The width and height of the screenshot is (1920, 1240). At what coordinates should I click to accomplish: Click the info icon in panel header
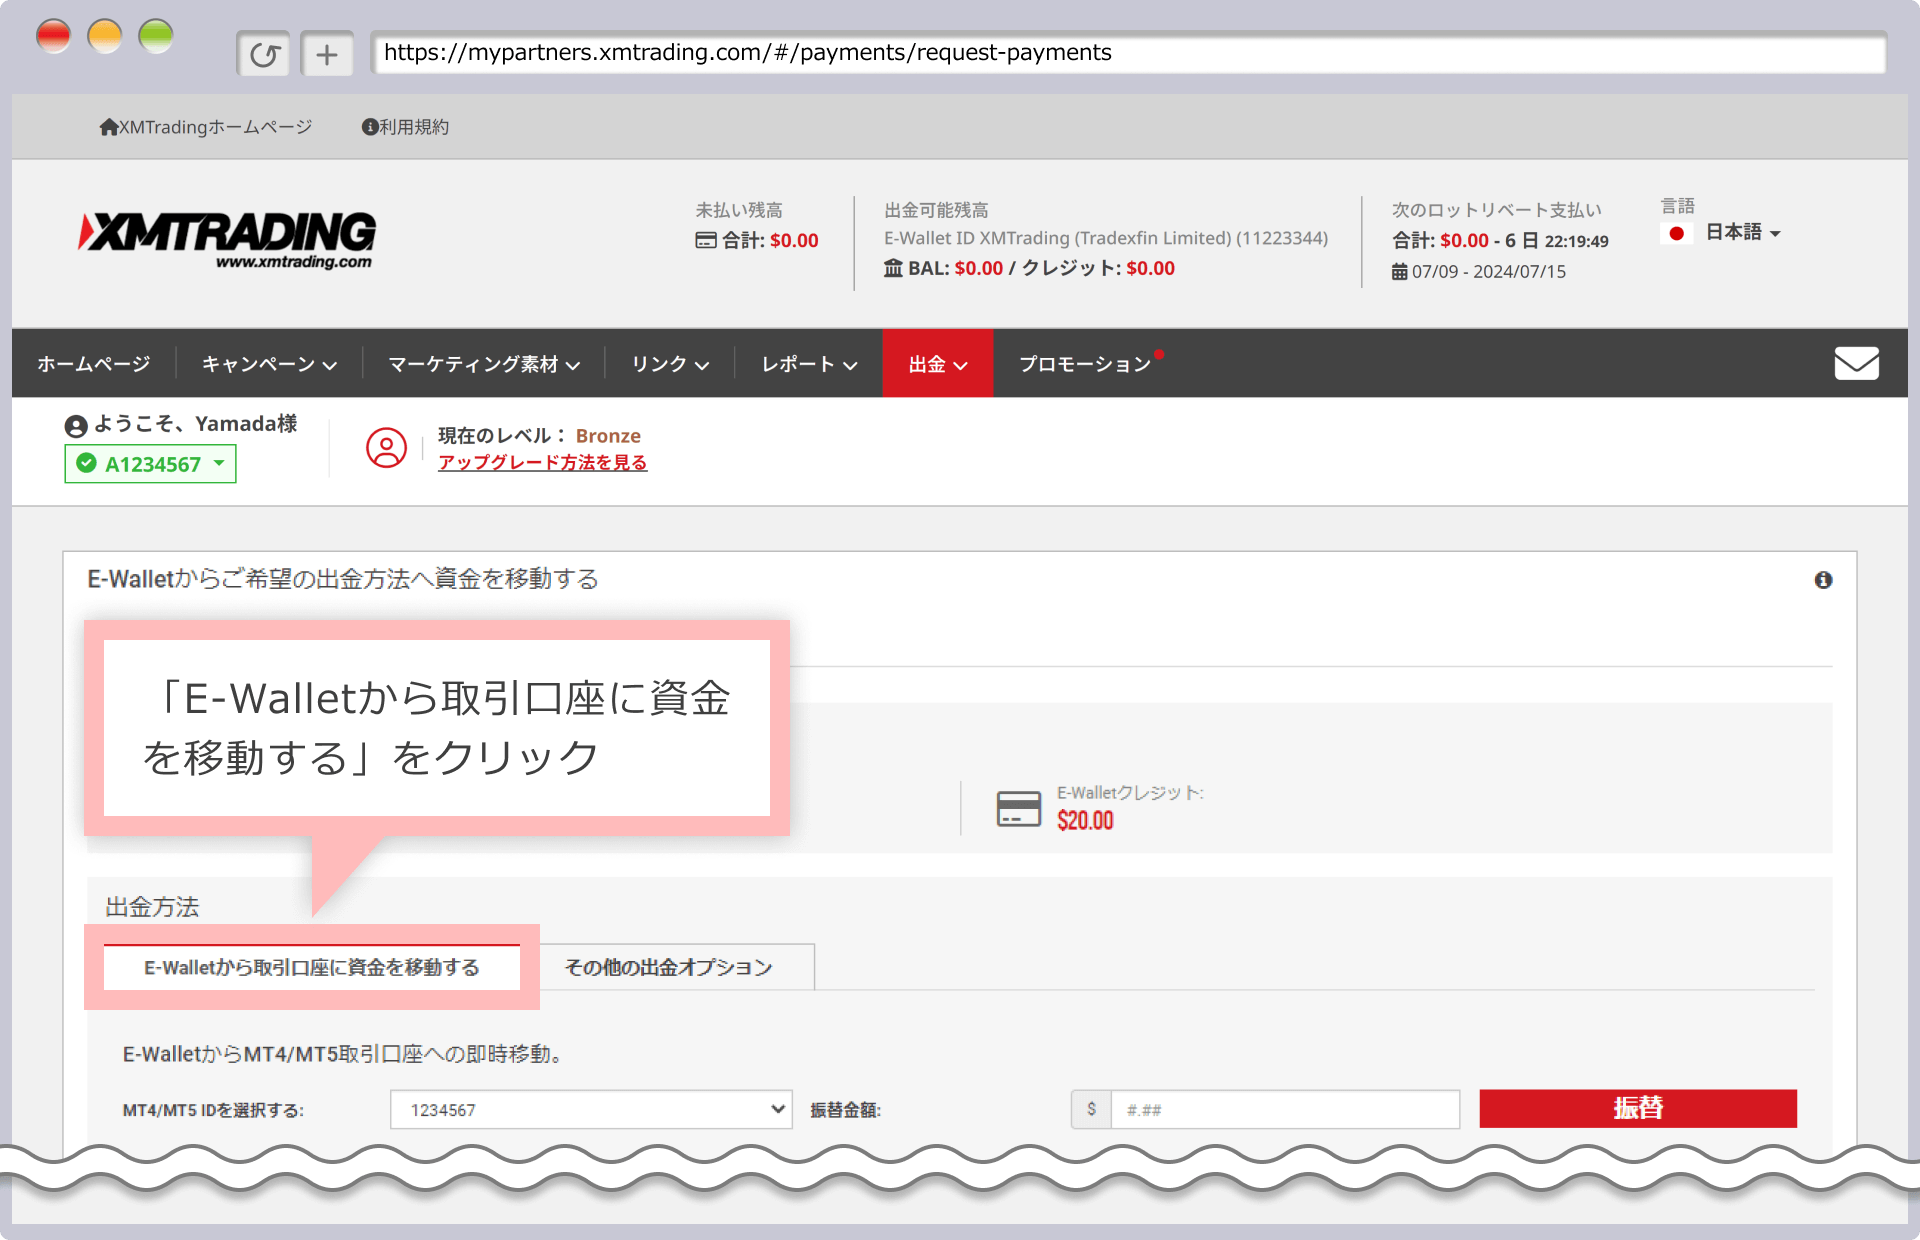point(1823,580)
